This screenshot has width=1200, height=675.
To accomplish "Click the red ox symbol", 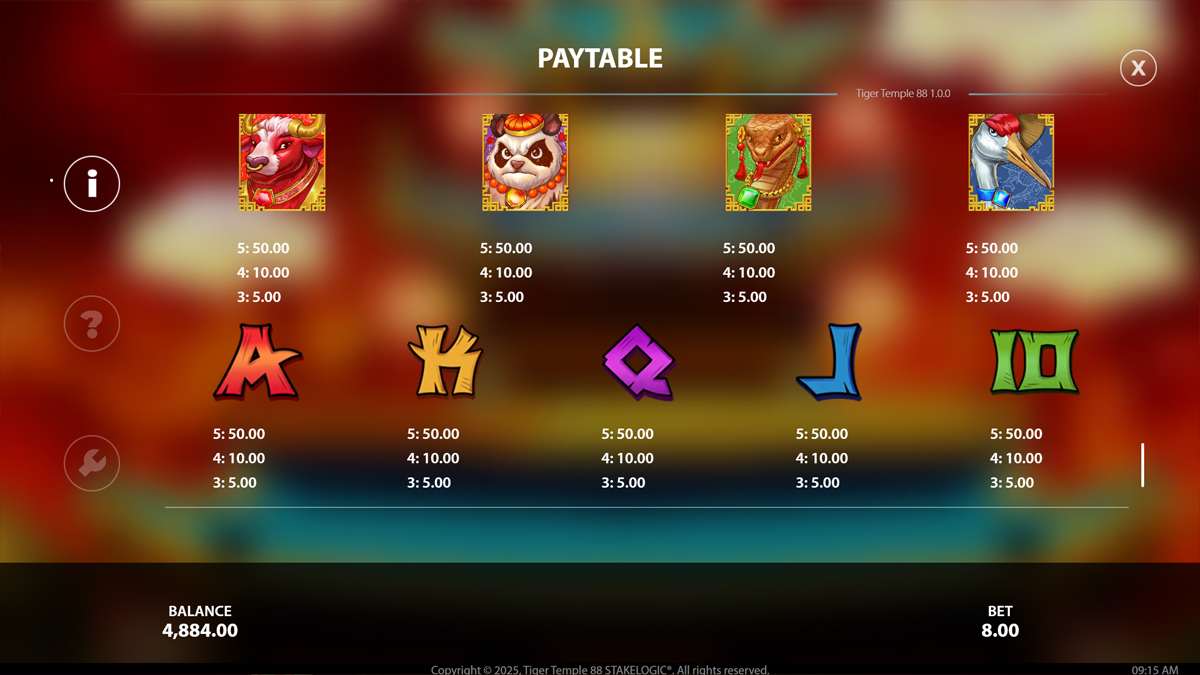I will point(282,162).
